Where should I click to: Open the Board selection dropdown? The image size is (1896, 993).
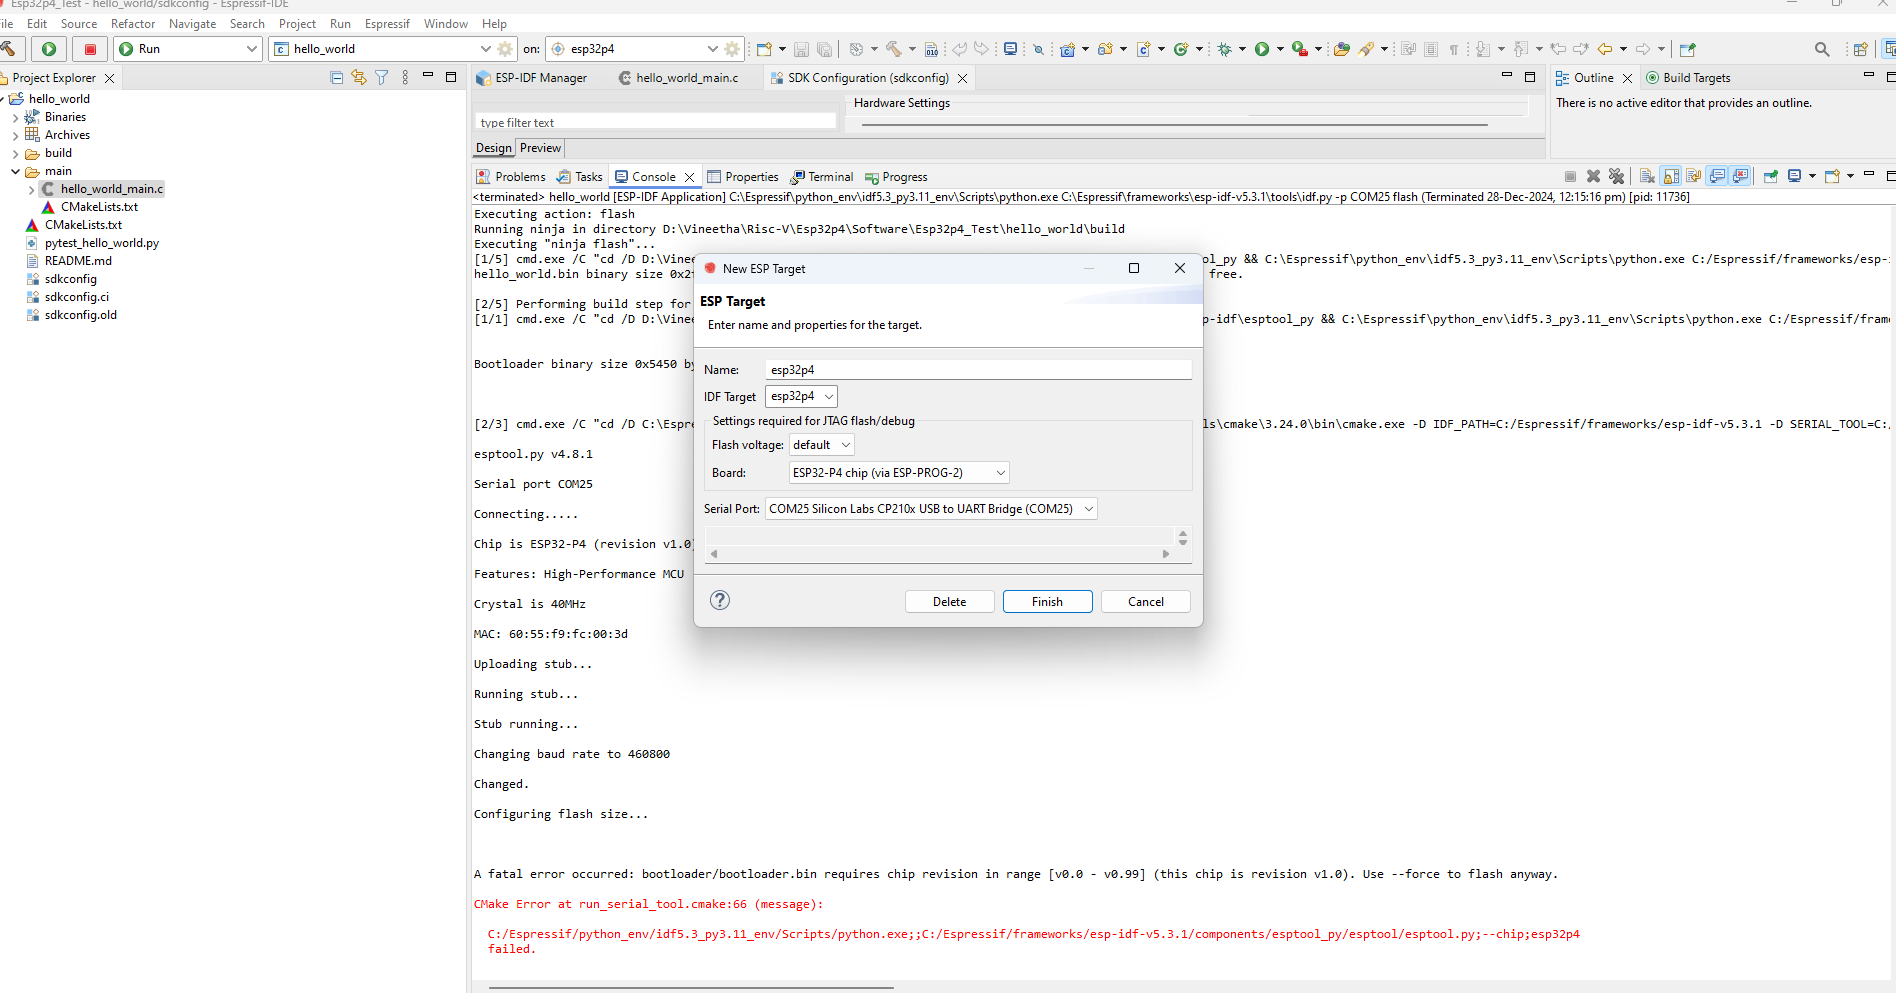point(899,473)
